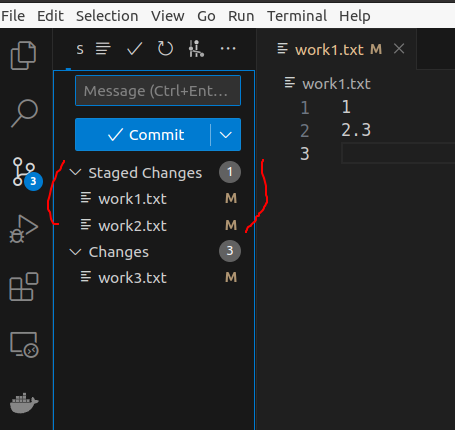The width and height of the screenshot is (455, 430).
Task: Click the text 2.3 on editor line 2
Action: [x=356, y=130]
